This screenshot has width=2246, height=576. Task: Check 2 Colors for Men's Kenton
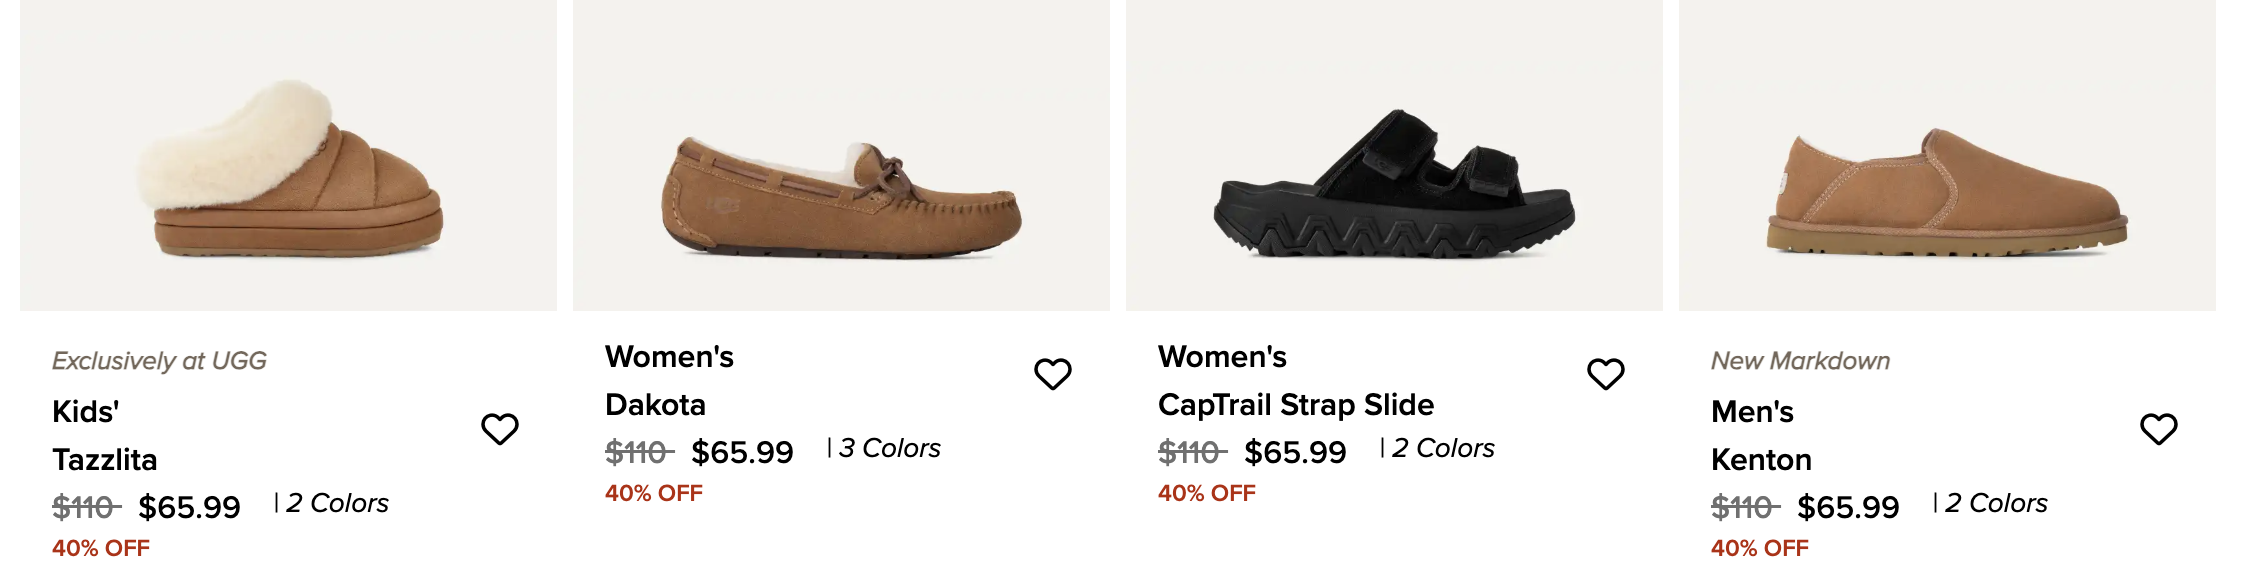coord(1995,504)
